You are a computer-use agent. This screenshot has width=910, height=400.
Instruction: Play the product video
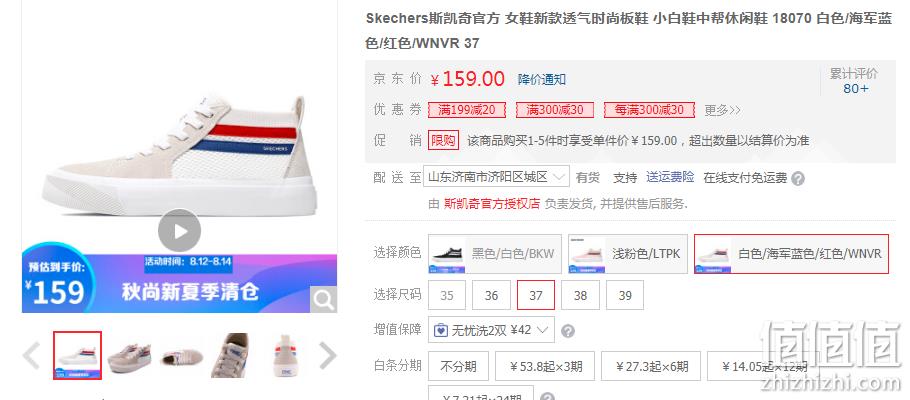pos(179,230)
